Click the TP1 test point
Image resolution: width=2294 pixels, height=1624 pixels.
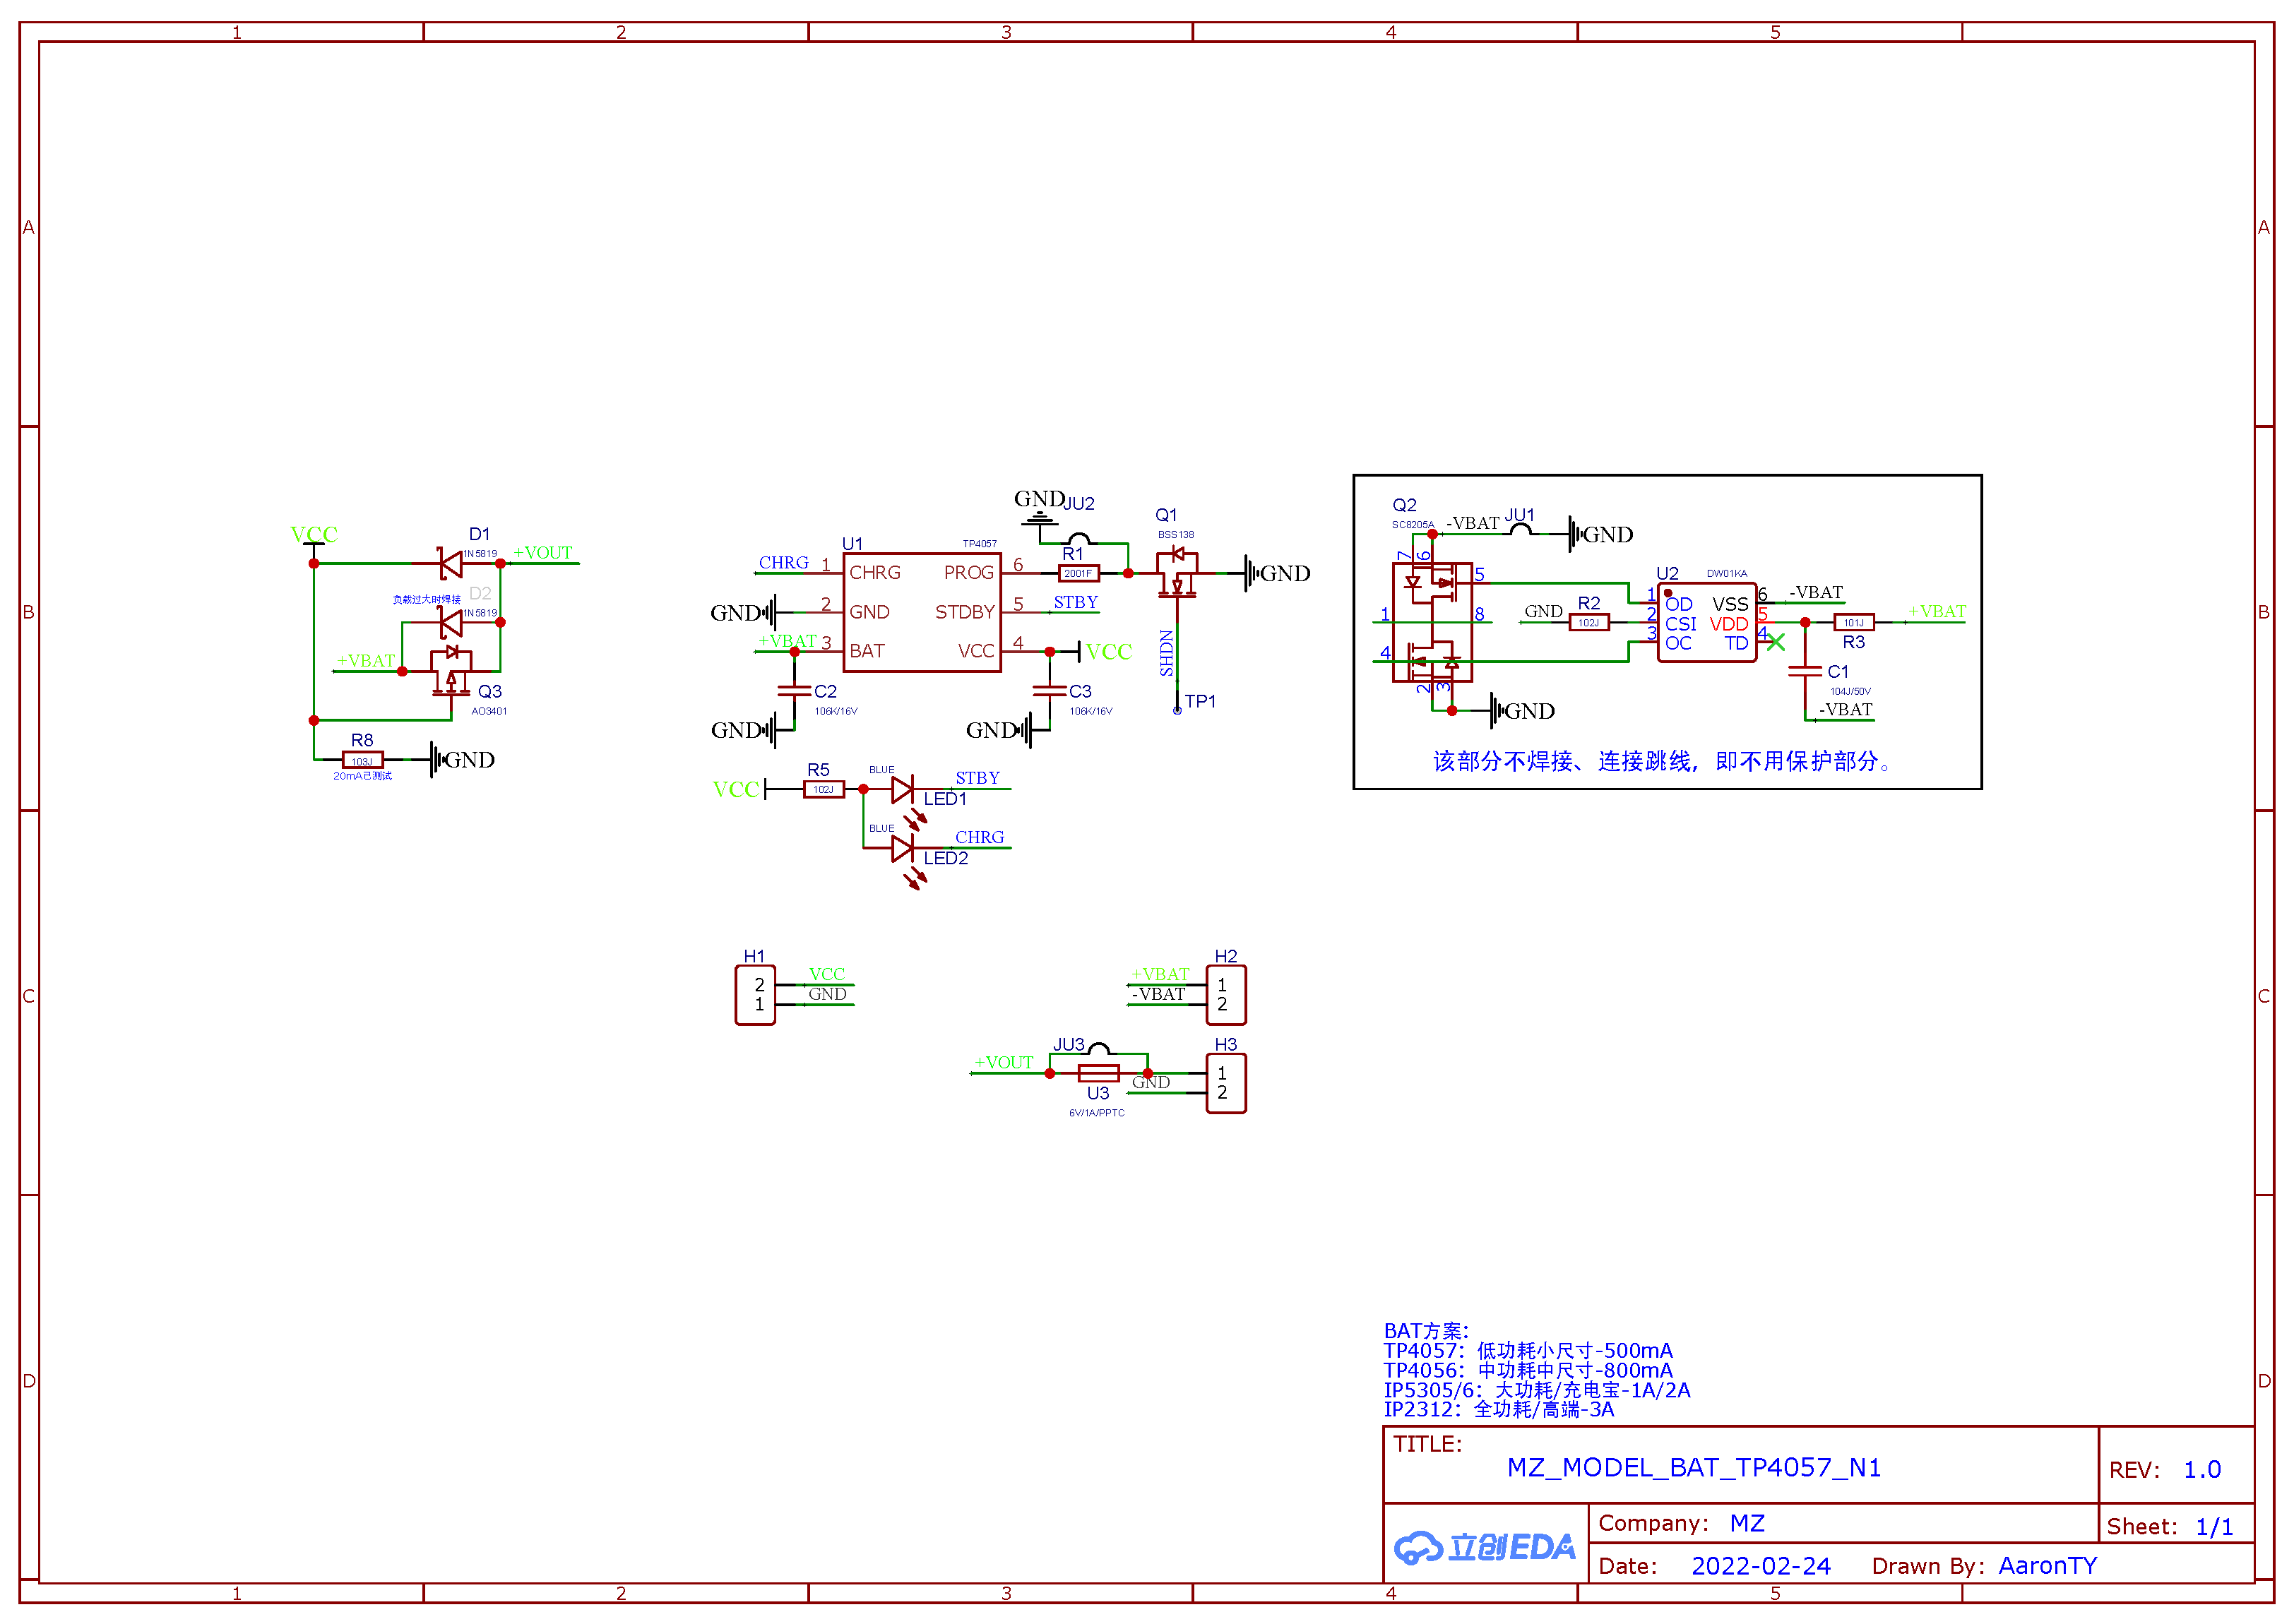[x=1177, y=710]
